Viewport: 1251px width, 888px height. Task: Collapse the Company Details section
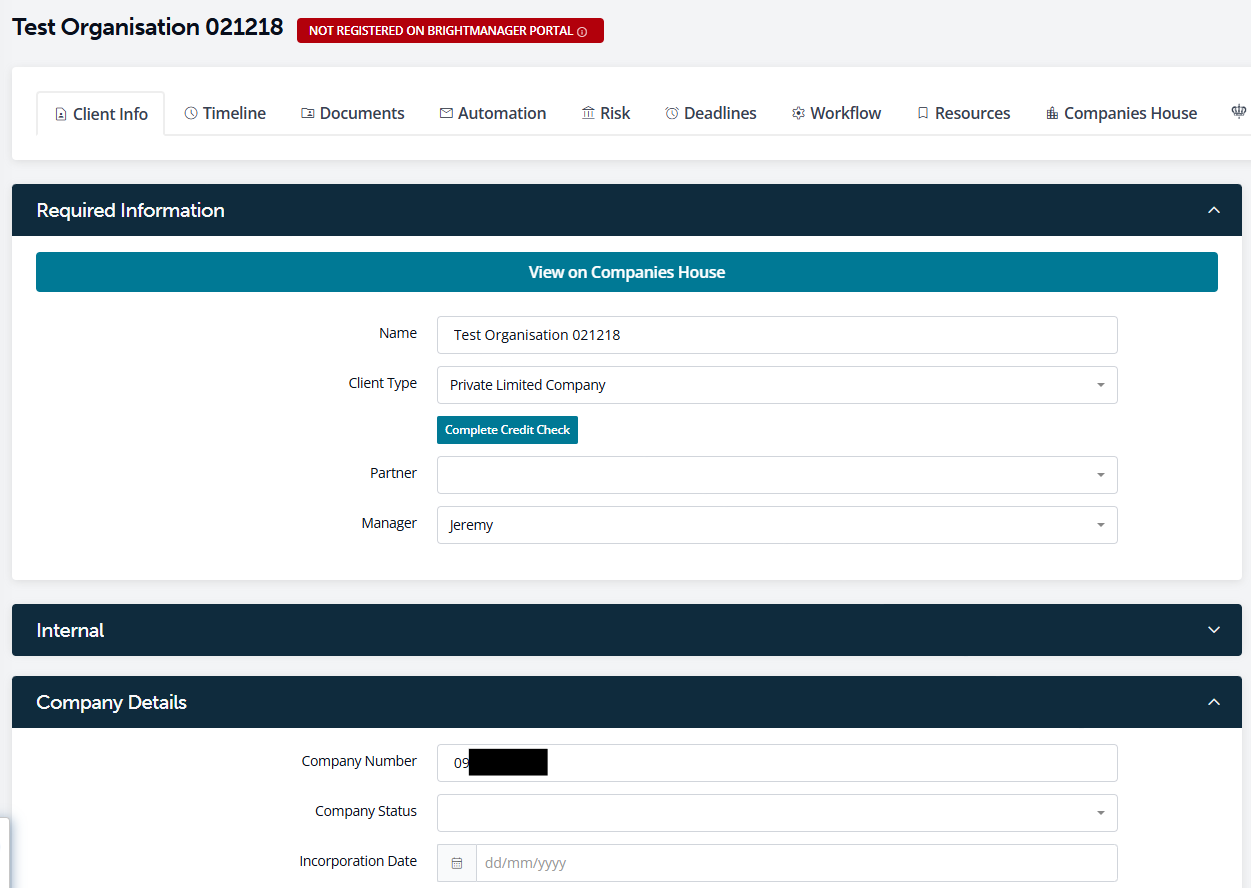click(1214, 702)
